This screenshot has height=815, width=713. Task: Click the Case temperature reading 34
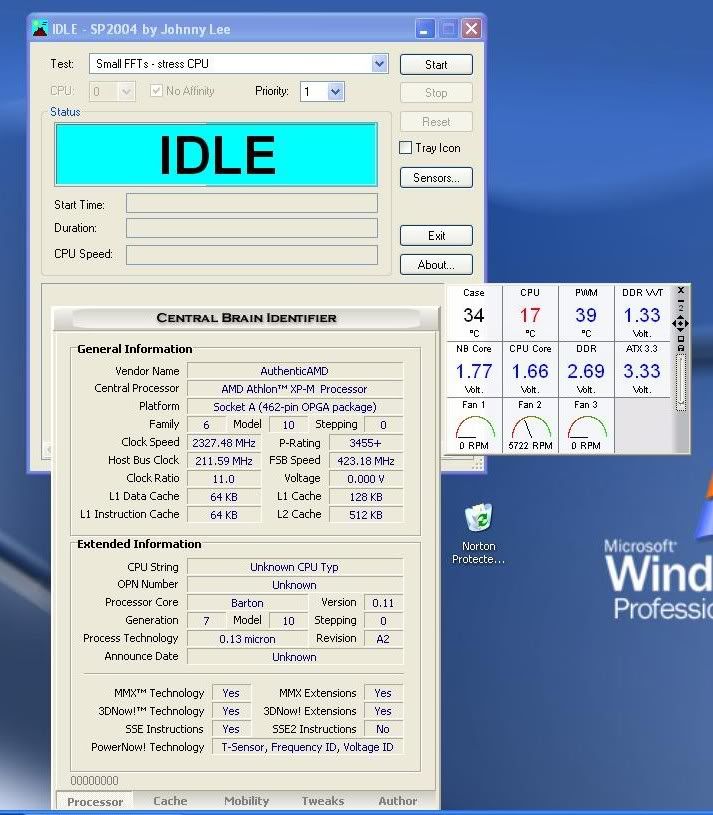click(474, 315)
